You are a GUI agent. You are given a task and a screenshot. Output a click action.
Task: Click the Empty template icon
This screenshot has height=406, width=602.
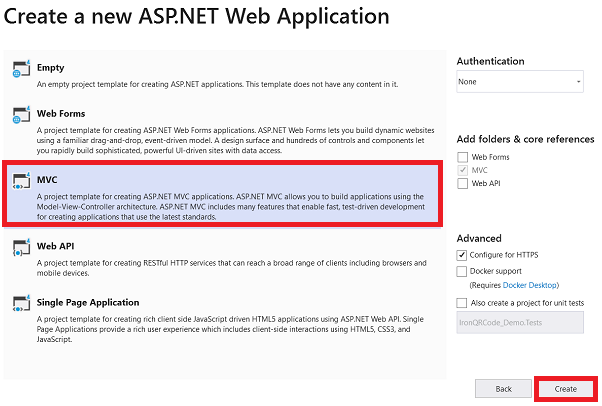click(21, 69)
